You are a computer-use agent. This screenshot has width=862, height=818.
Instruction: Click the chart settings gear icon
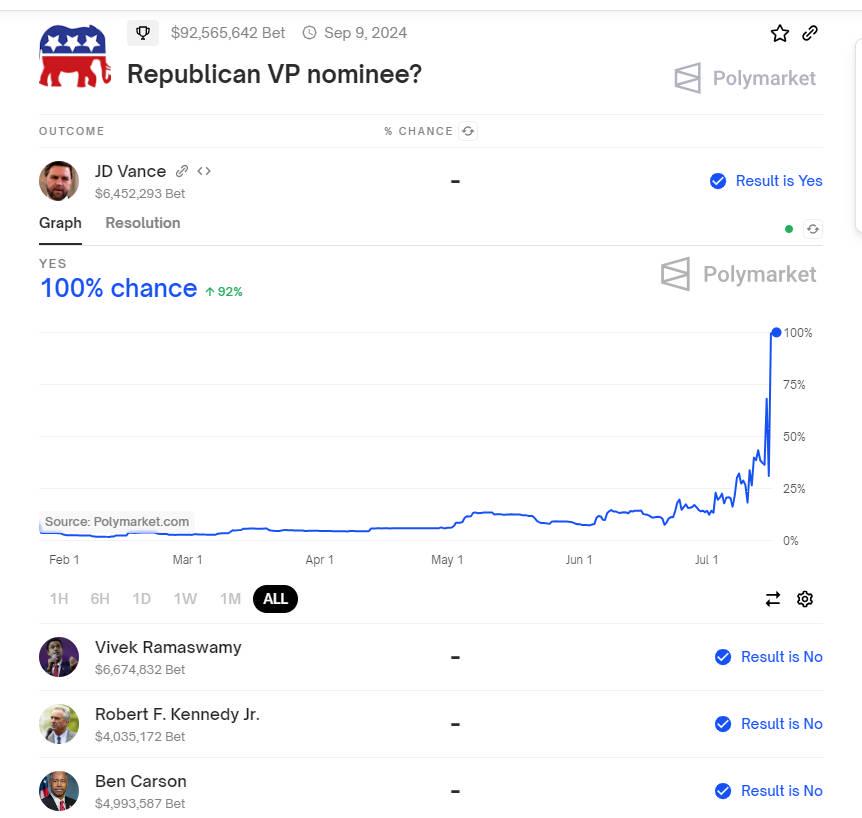[805, 599]
